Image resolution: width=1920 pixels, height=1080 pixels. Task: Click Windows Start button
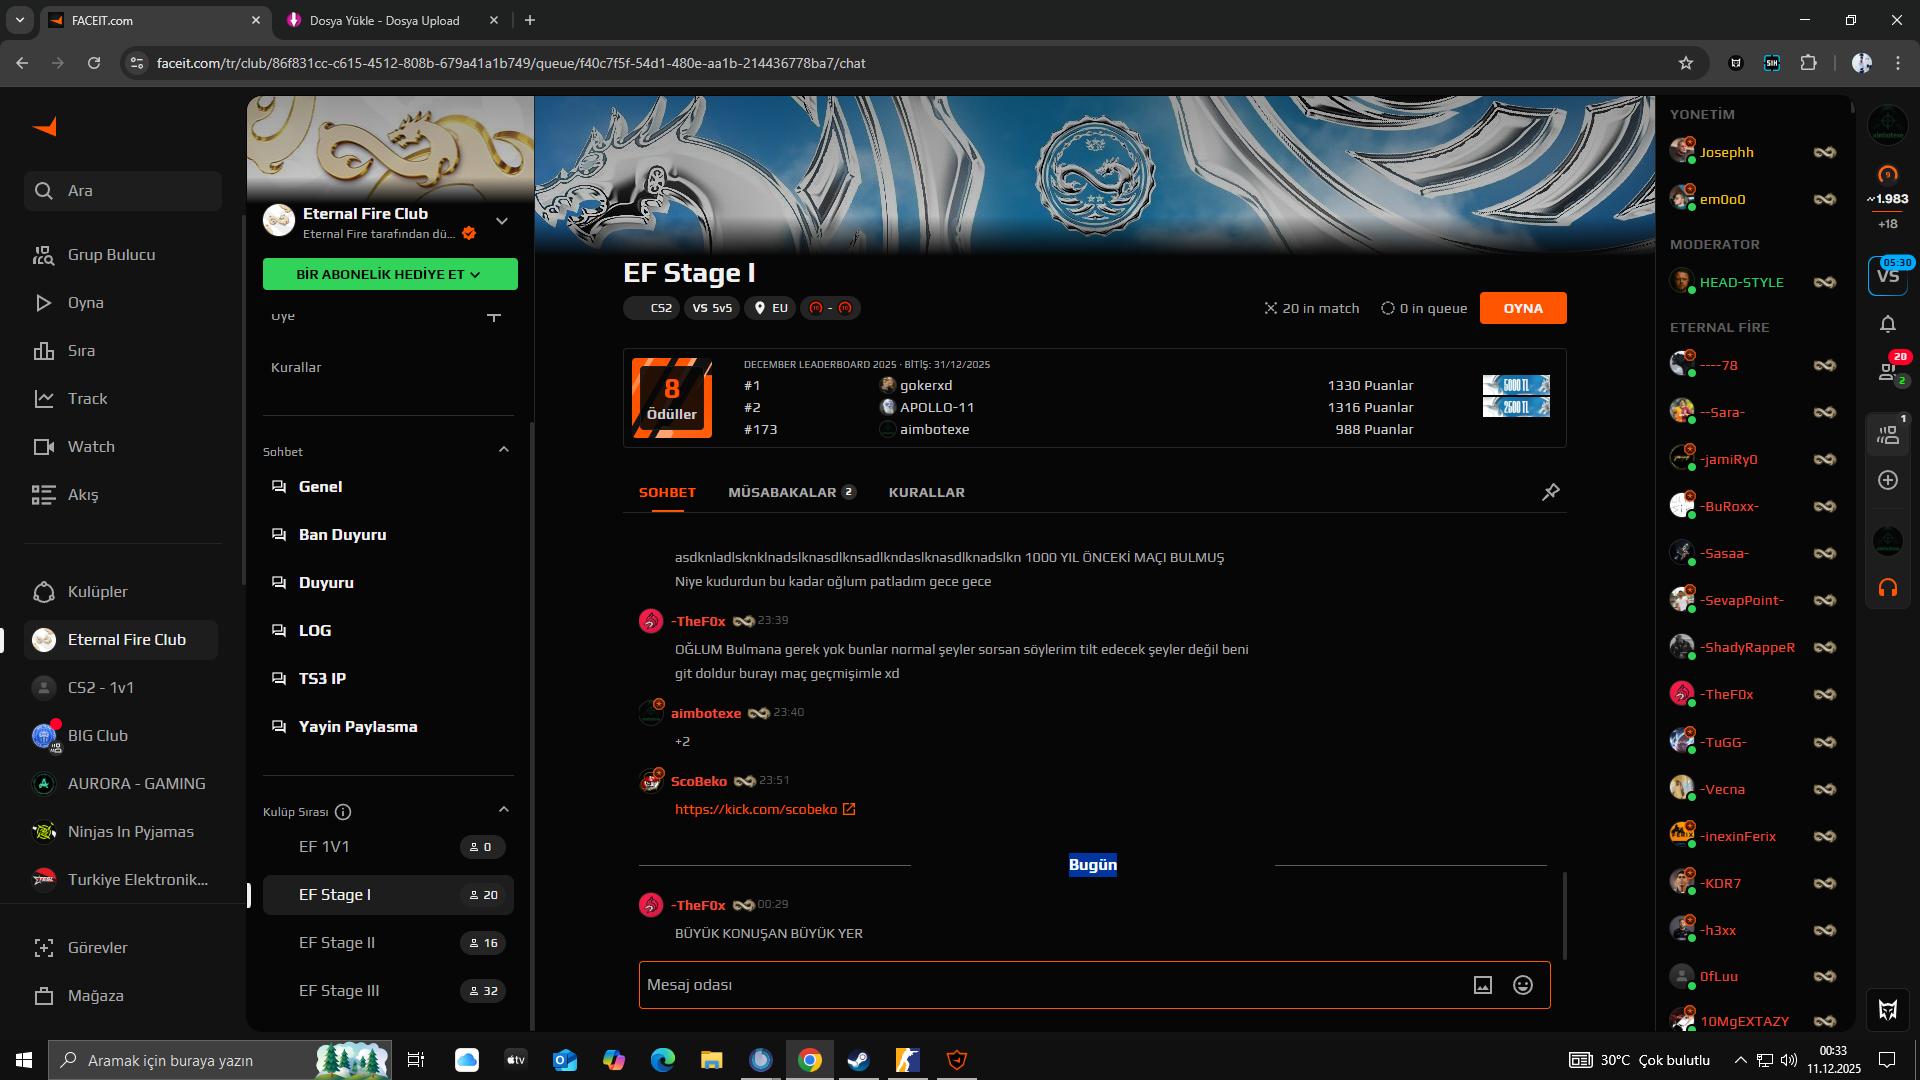tap(24, 1060)
